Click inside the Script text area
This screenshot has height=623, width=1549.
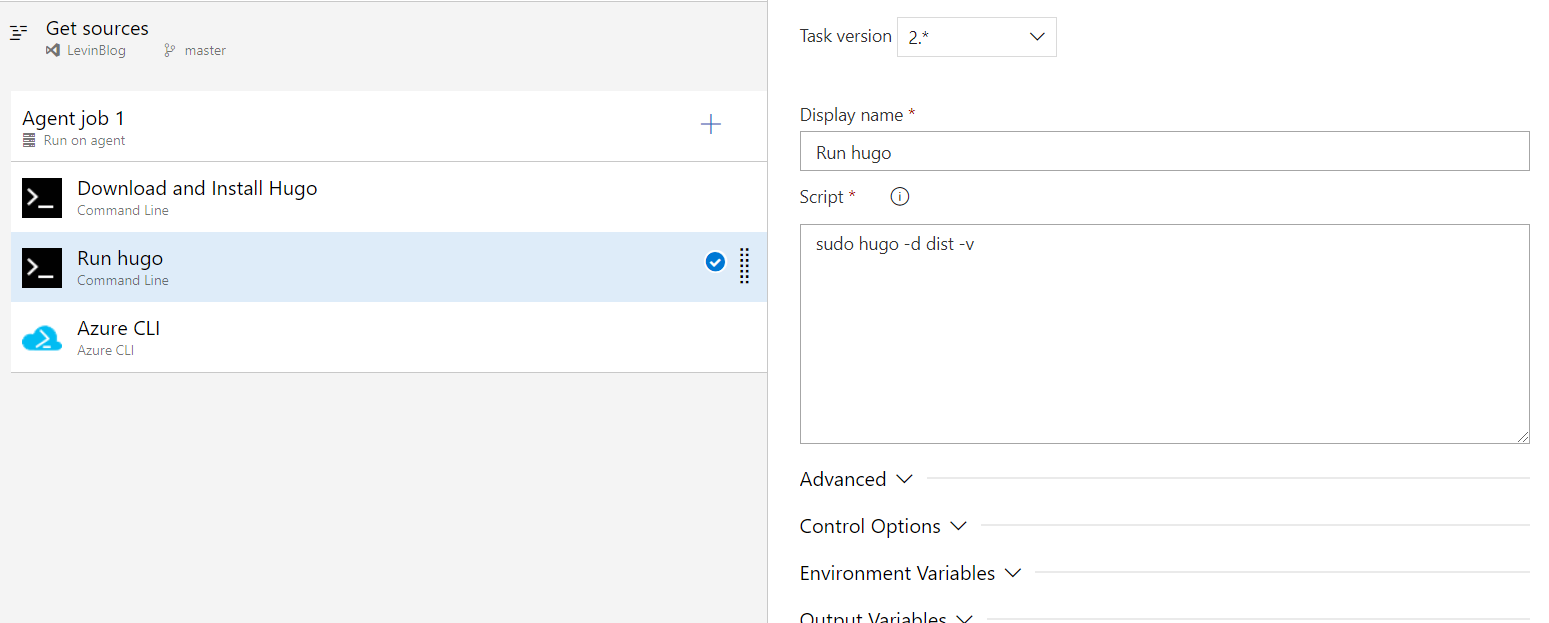[1164, 334]
